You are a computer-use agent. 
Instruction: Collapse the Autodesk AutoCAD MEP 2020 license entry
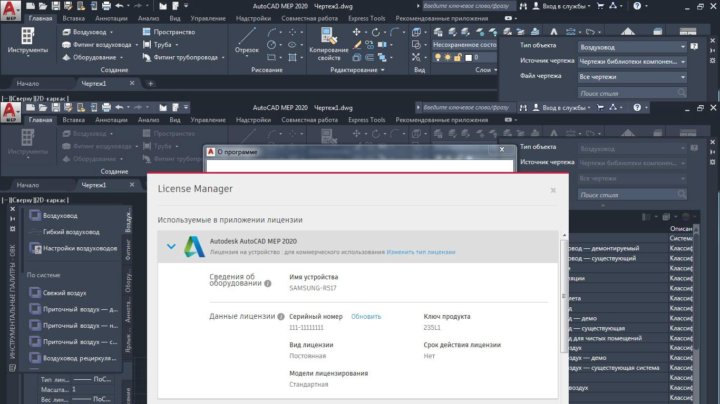[170, 246]
